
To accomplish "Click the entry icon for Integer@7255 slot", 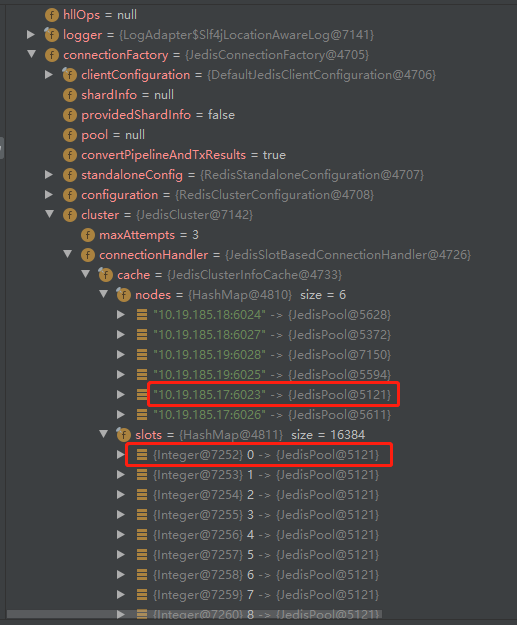I will (x=142, y=515).
